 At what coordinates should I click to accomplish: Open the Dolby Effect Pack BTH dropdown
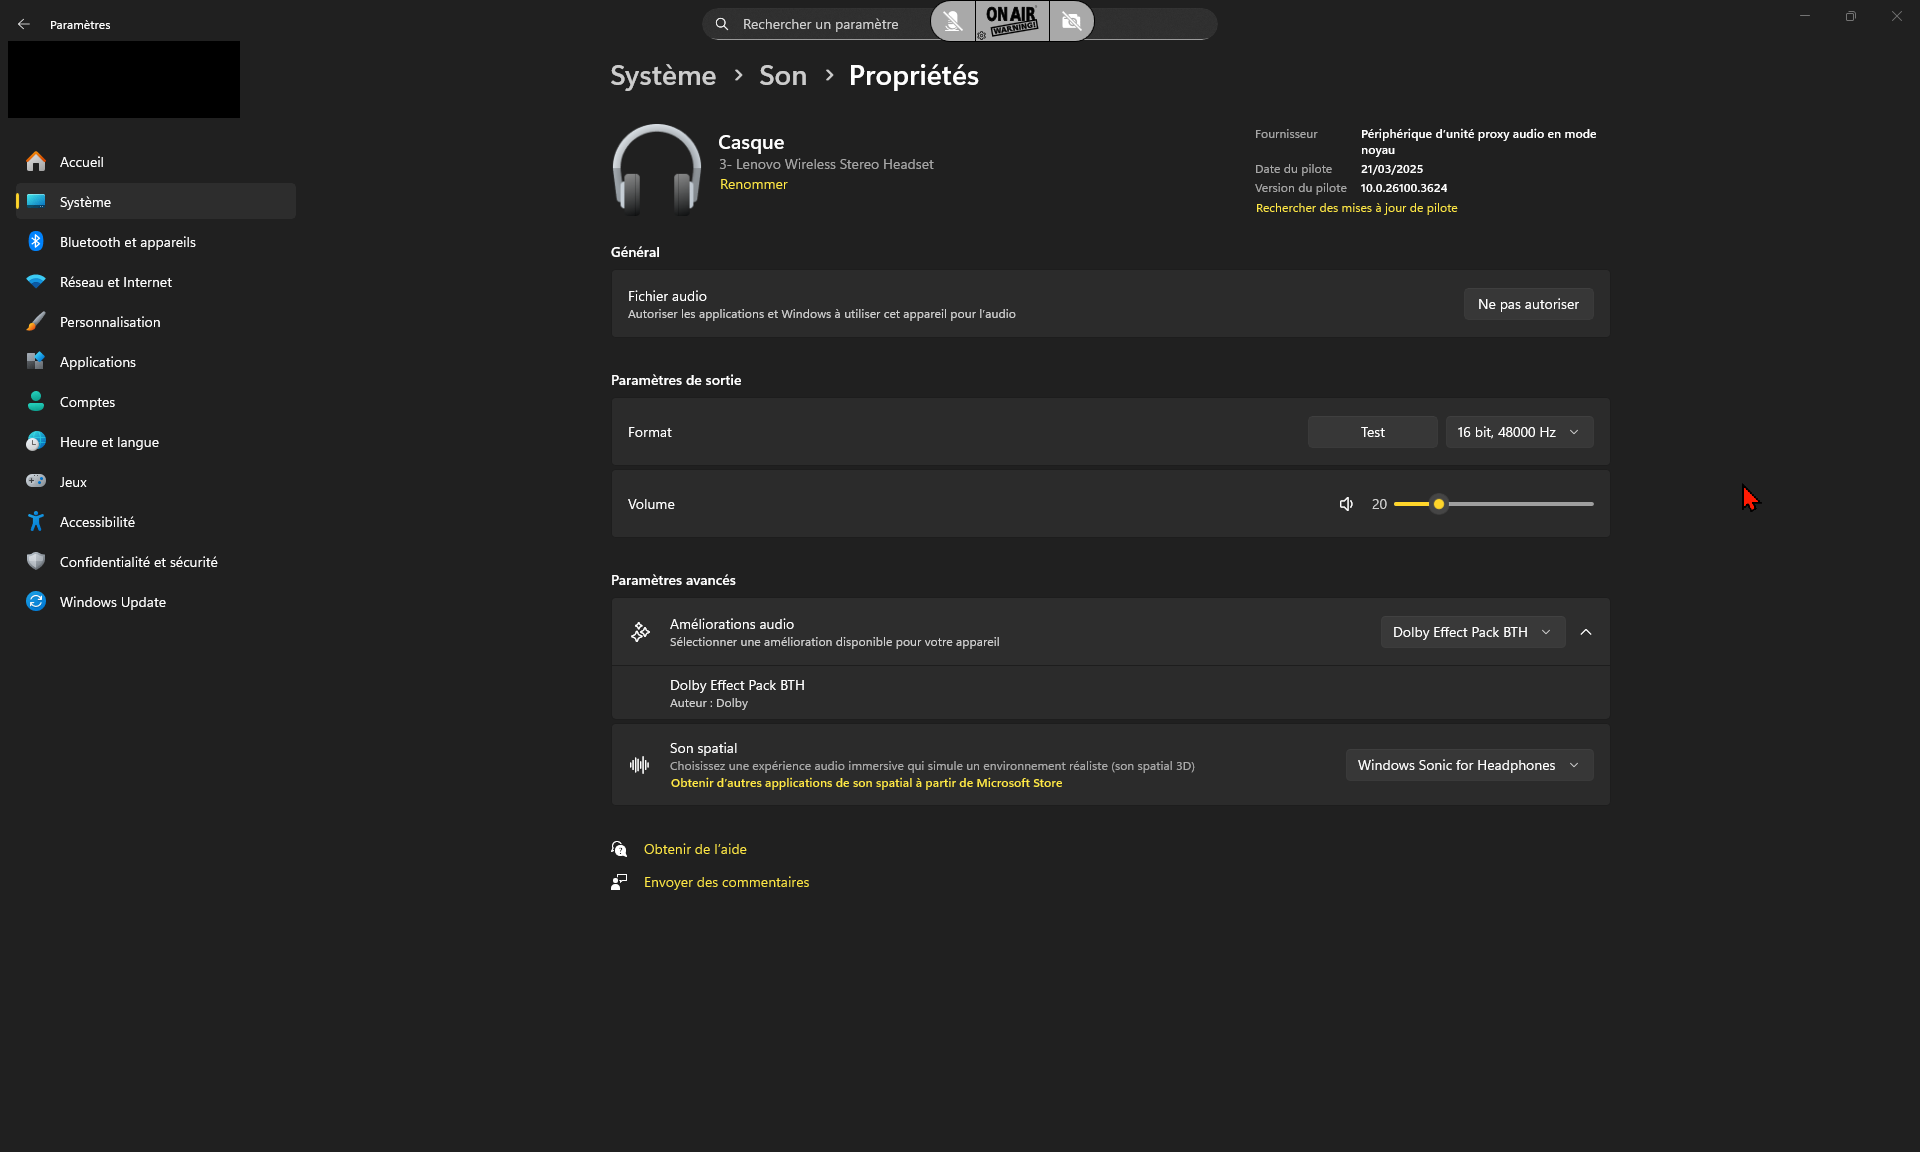1472,632
